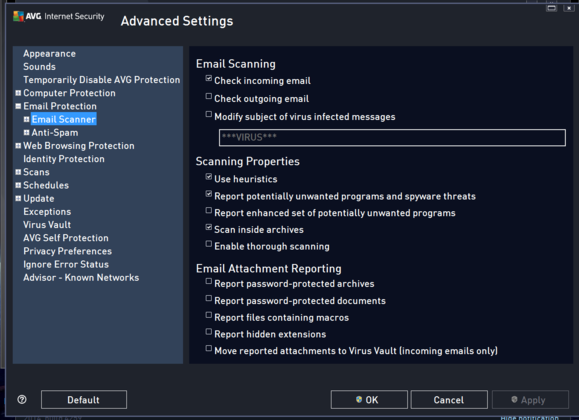Expand the Email Scanner subnode
579x420 pixels.
pyautogui.click(x=26, y=119)
